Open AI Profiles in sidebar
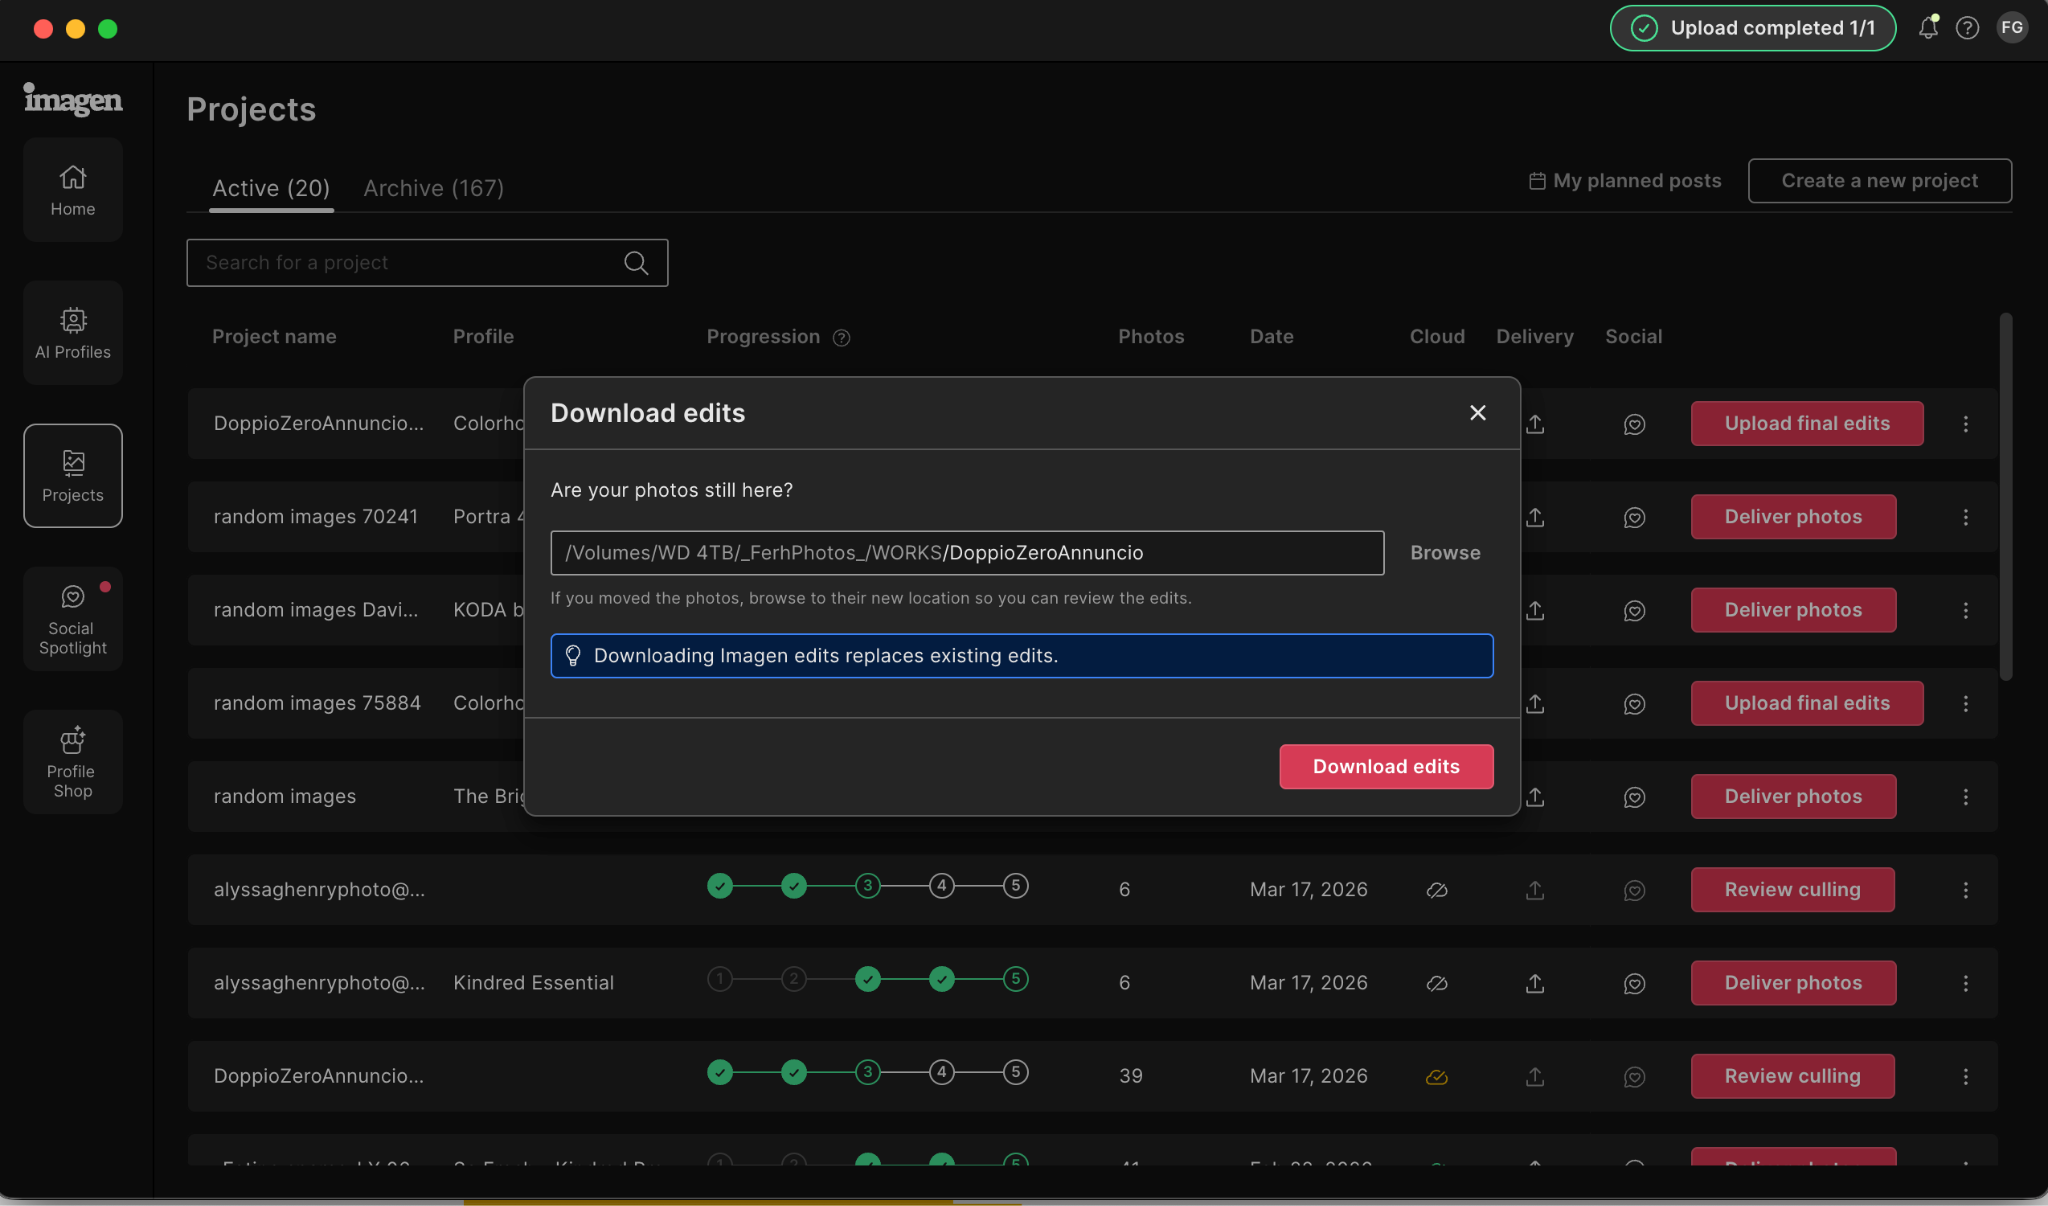Screen dimensions: 2048x1206 tap(73, 333)
